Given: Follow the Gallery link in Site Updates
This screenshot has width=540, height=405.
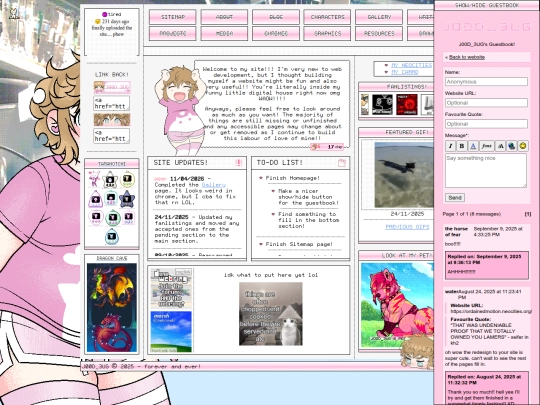Looking at the screenshot, I should point(214,185).
